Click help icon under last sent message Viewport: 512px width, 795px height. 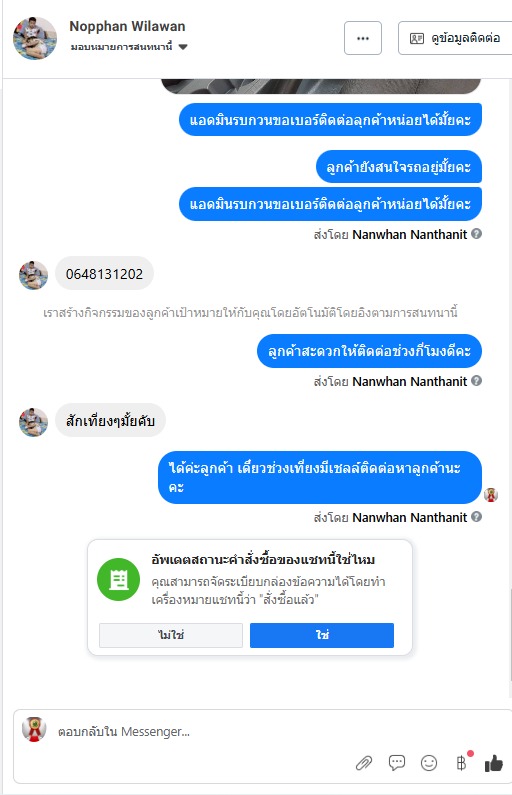pyautogui.click(x=477, y=517)
